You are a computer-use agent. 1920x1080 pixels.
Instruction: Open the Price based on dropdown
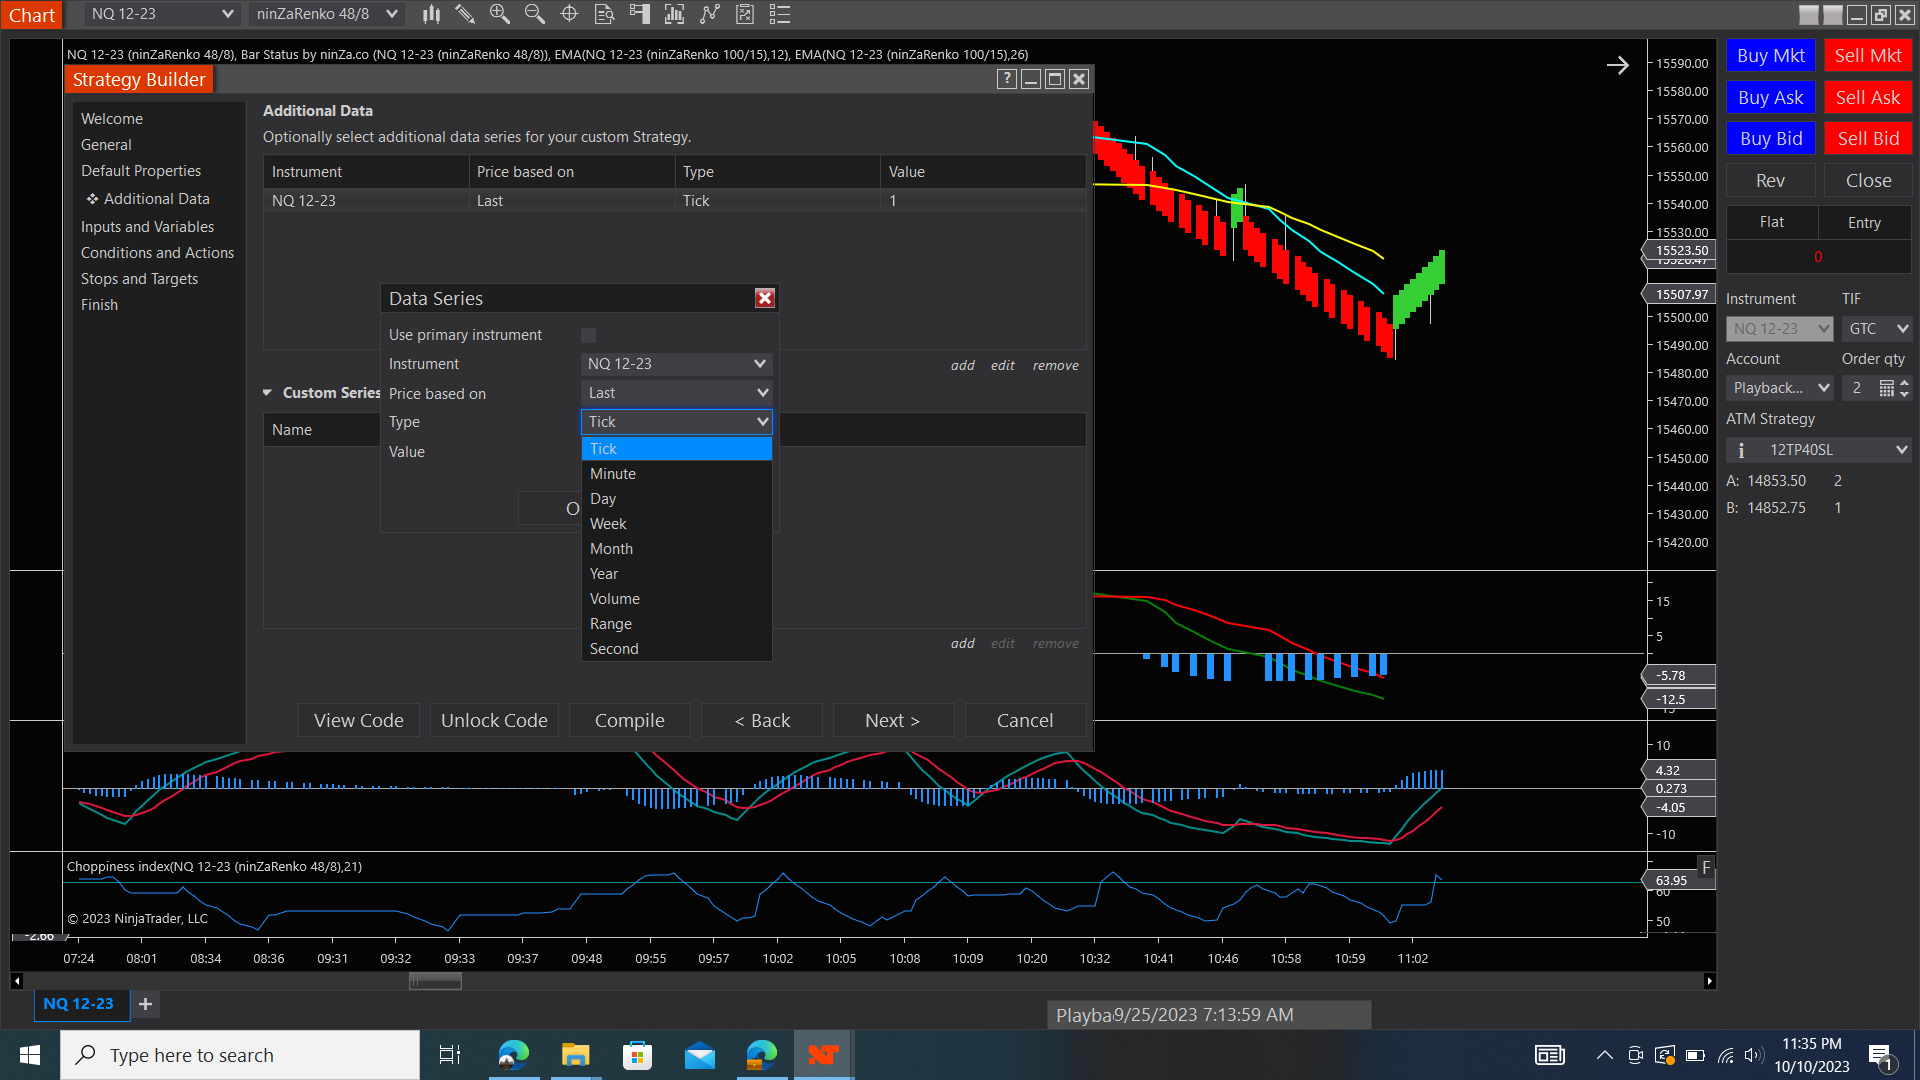pos(677,393)
